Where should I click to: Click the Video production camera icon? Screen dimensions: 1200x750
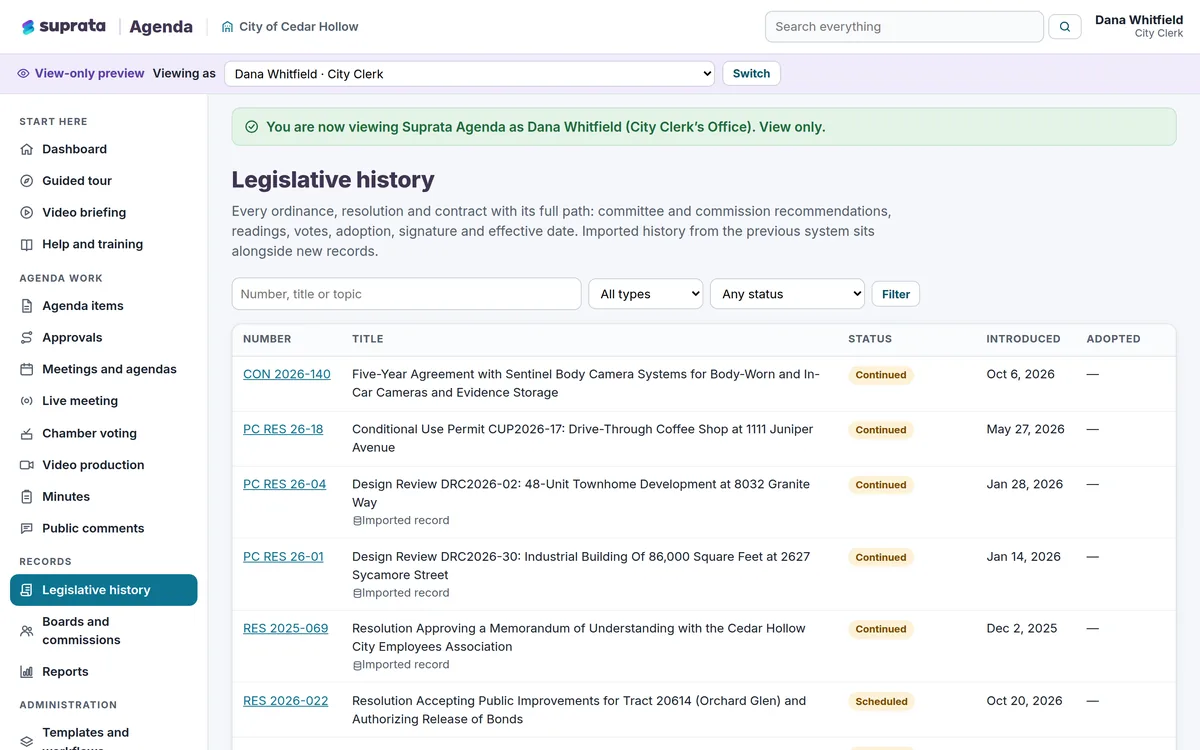coord(27,465)
